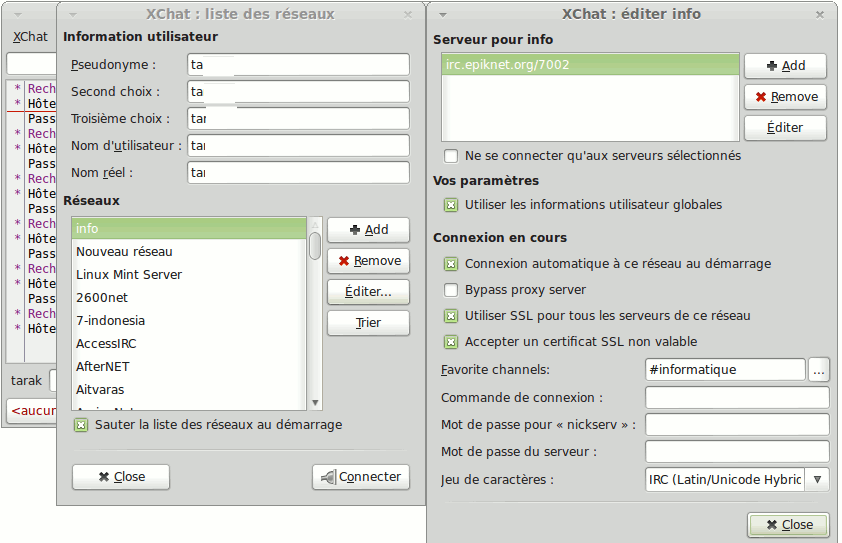
Task: Click Mot de passe du serveur field
Action: (737, 452)
